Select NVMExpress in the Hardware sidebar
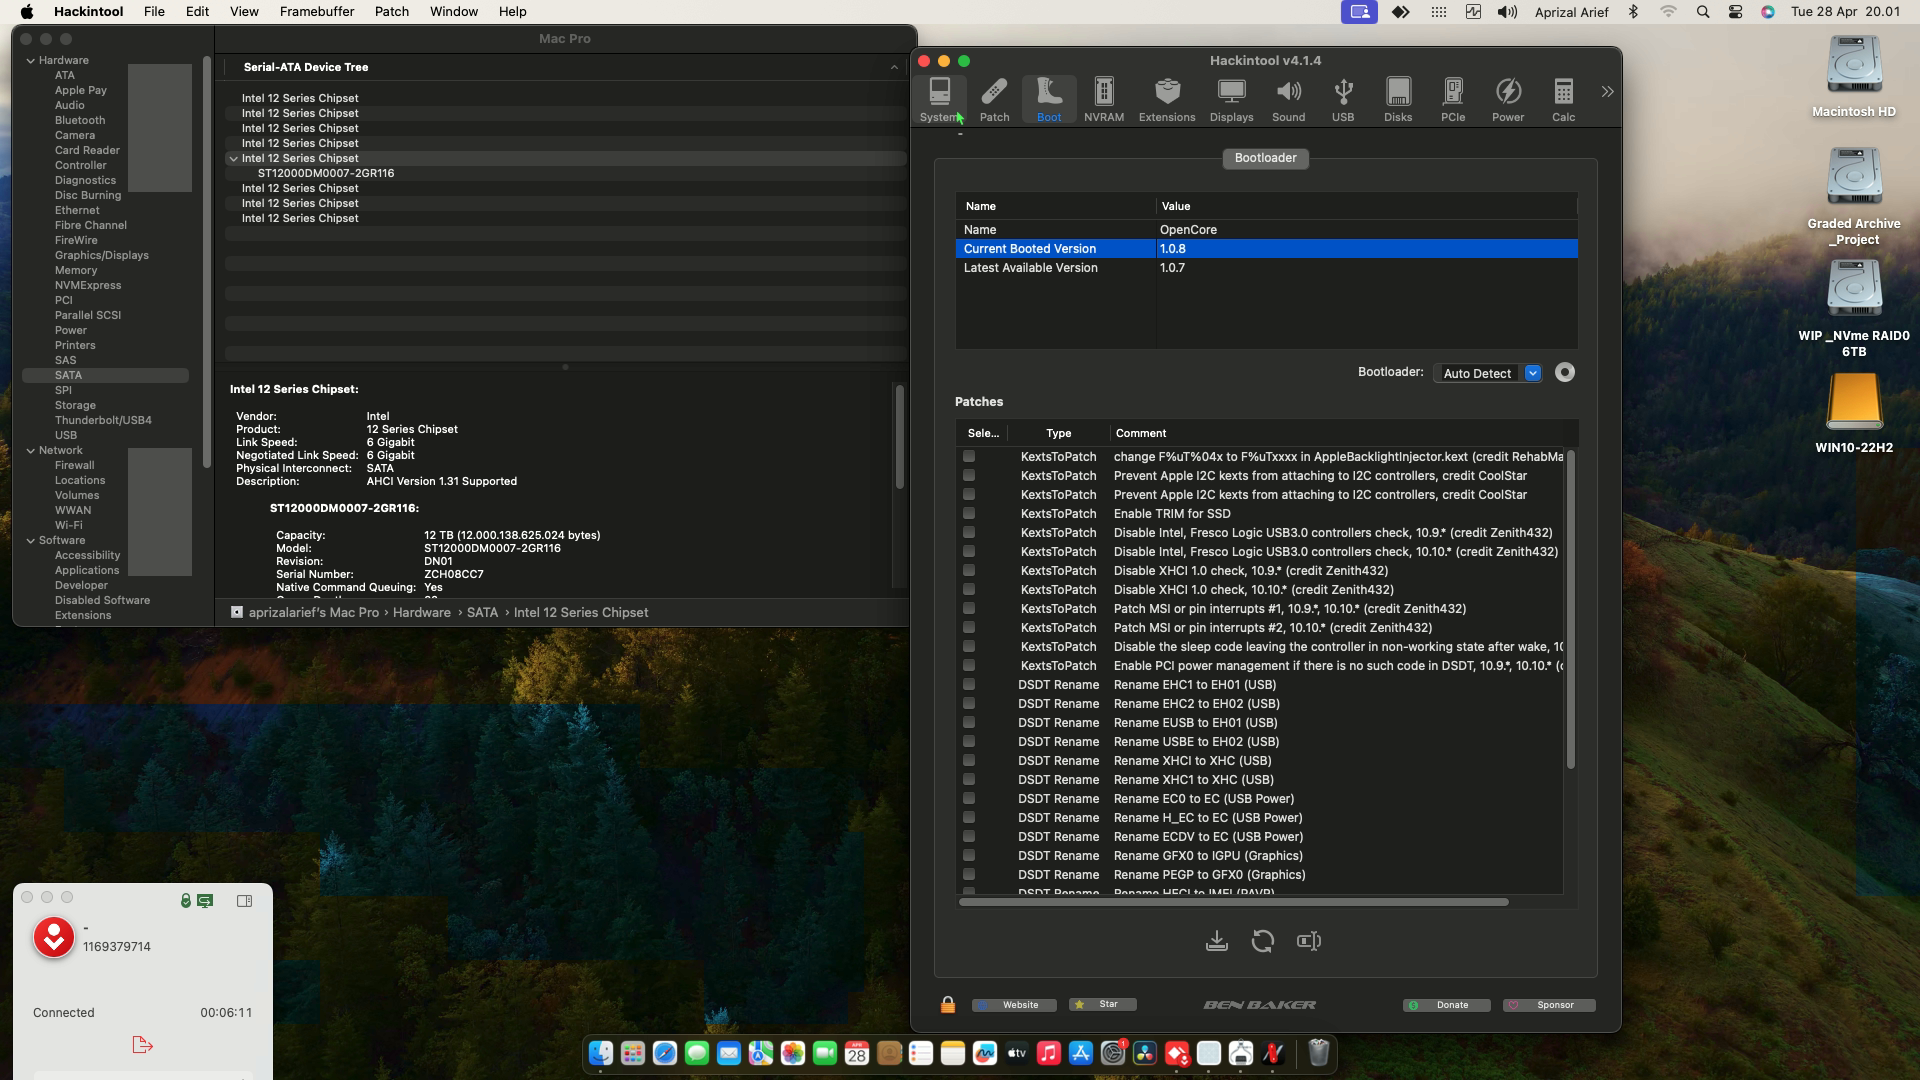This screenshot has width=1920, height=1080. coord(88,285)
